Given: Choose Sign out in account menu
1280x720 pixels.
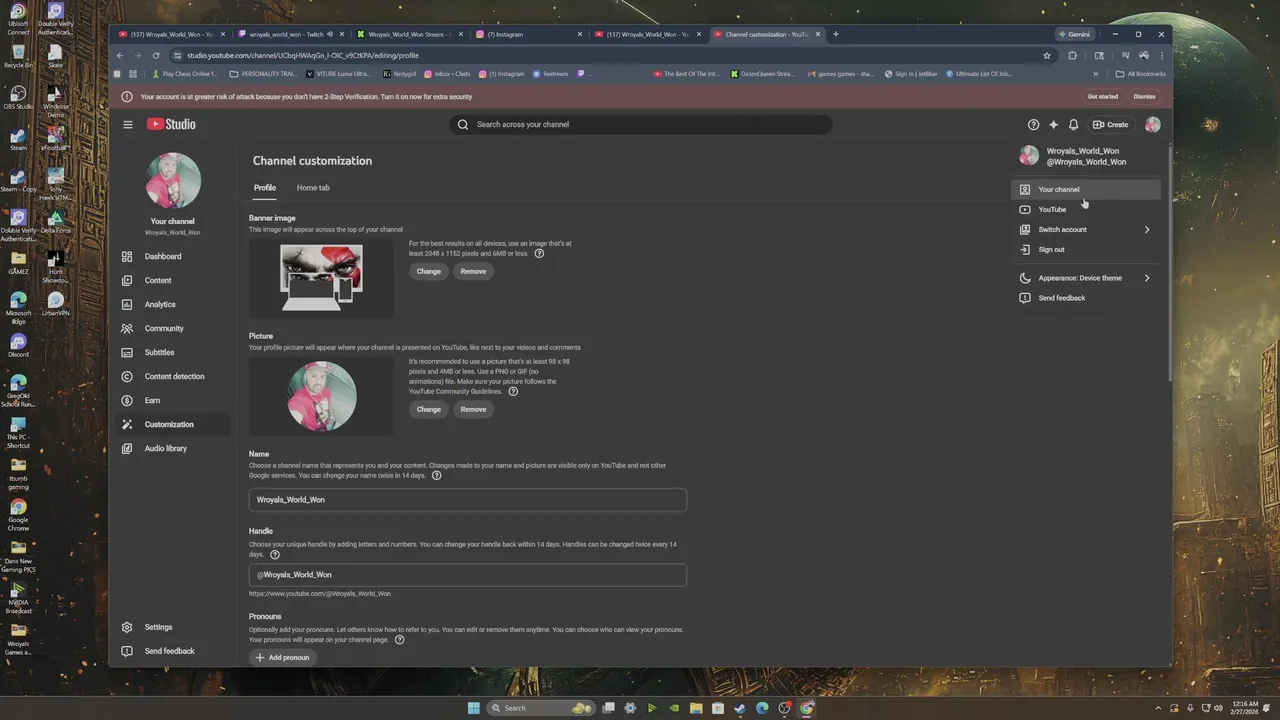Looking at the screenshot, I should click(1085, 250).
